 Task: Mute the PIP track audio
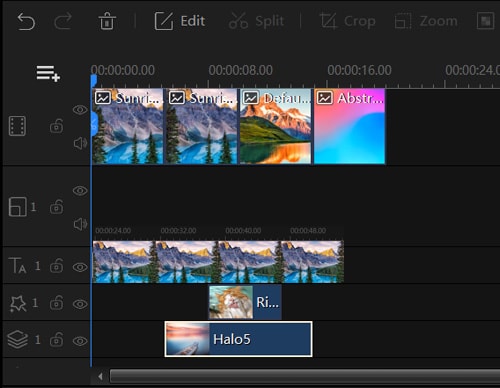[80, 224]
